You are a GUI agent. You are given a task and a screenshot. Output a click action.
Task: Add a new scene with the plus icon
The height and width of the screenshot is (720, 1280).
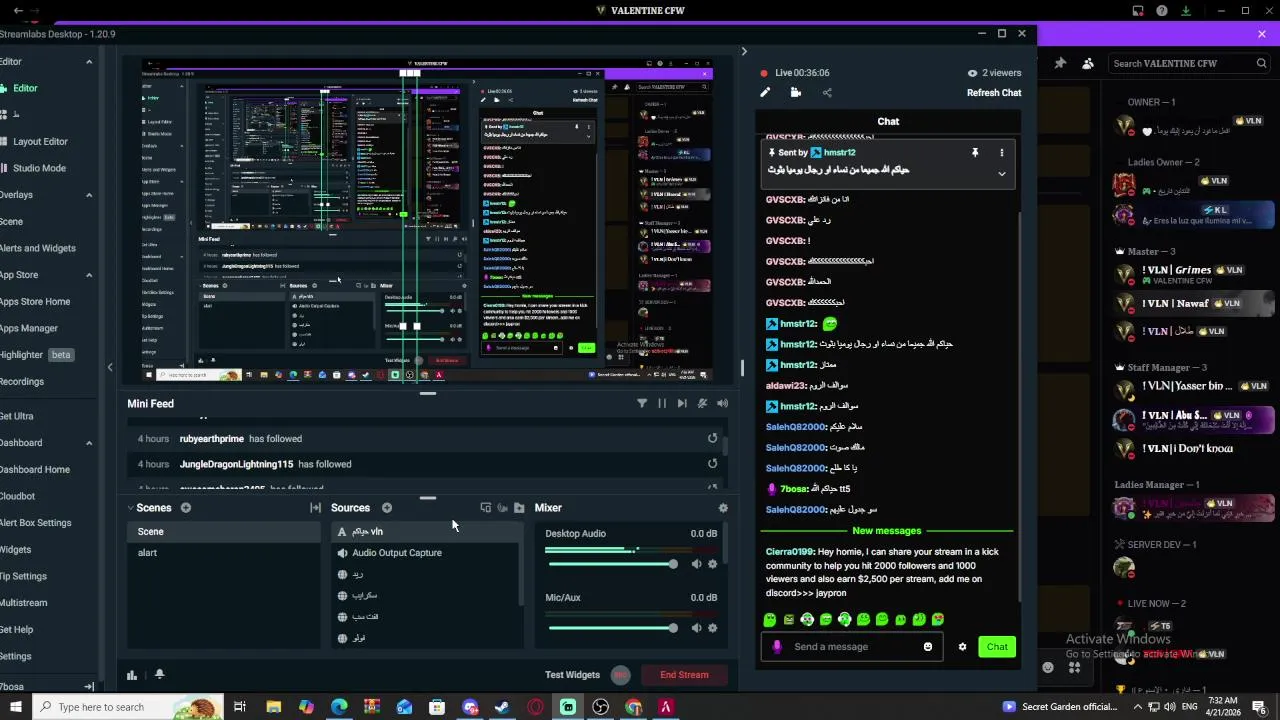click(185, 508)
